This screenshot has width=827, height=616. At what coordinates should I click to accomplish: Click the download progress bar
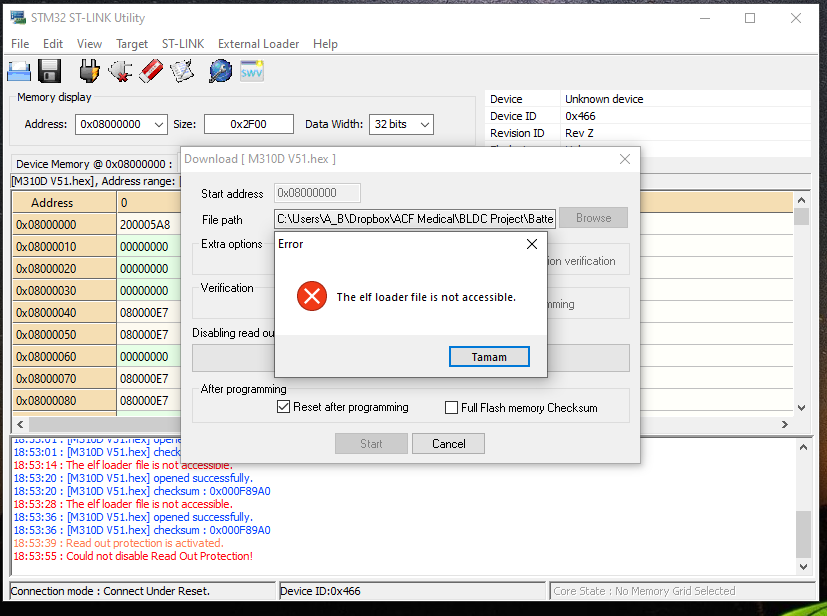click(x=410, y=358)
